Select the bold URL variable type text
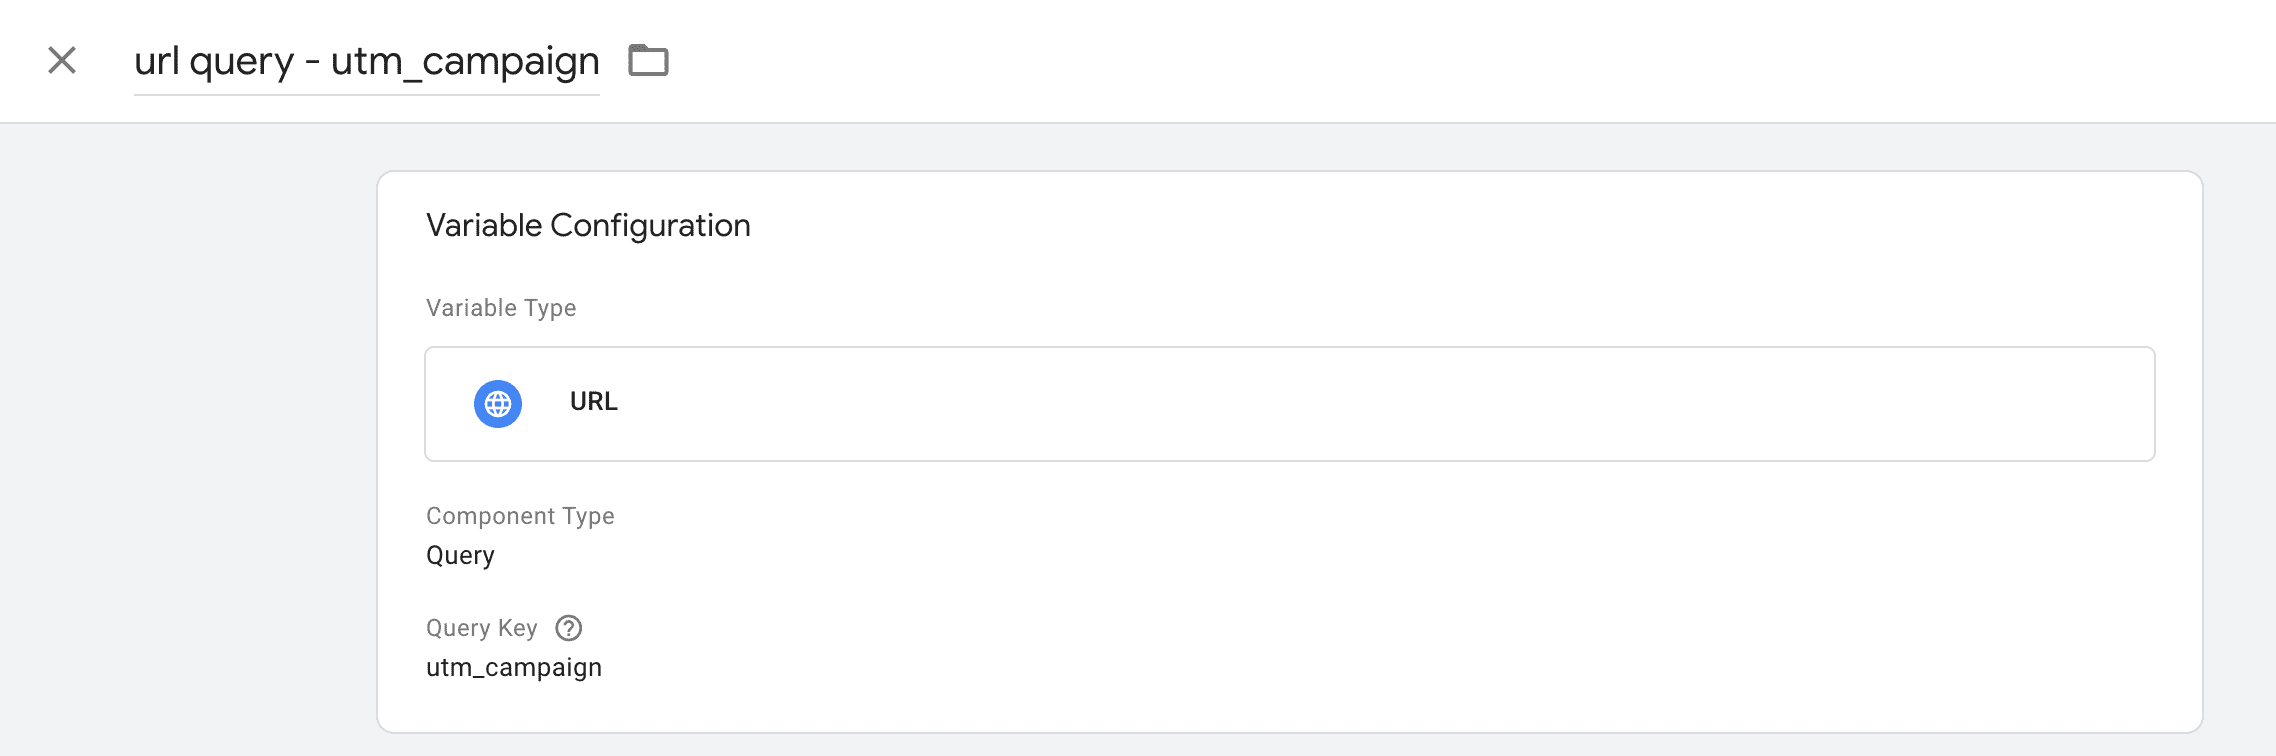Image resolution: width=2276 pixels, height=756 pixels. coord(594,402)
